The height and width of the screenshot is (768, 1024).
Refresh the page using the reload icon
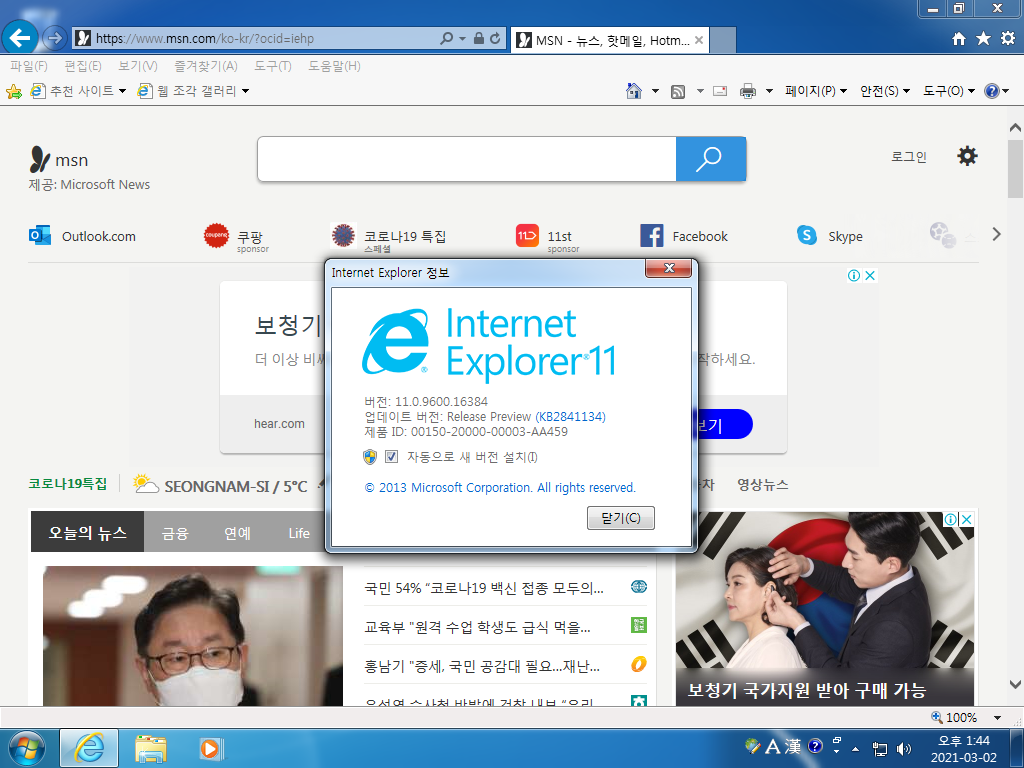tap(495, 39)
